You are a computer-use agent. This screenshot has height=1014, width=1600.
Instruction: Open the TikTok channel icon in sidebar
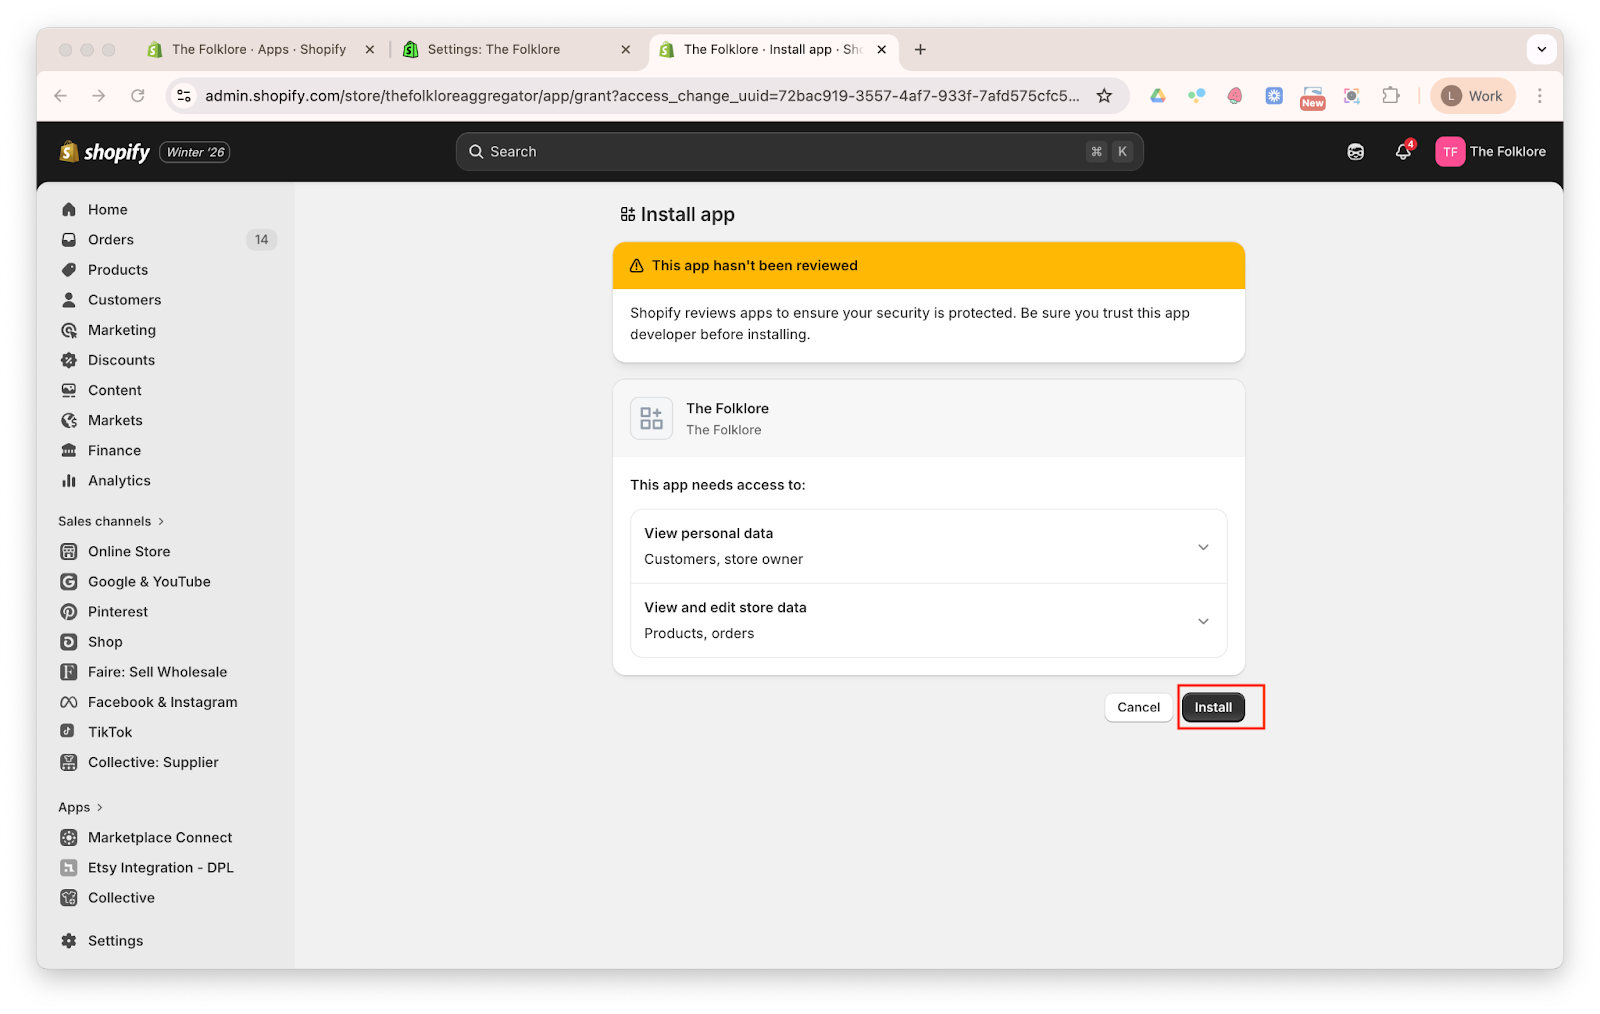pos(69,732)
